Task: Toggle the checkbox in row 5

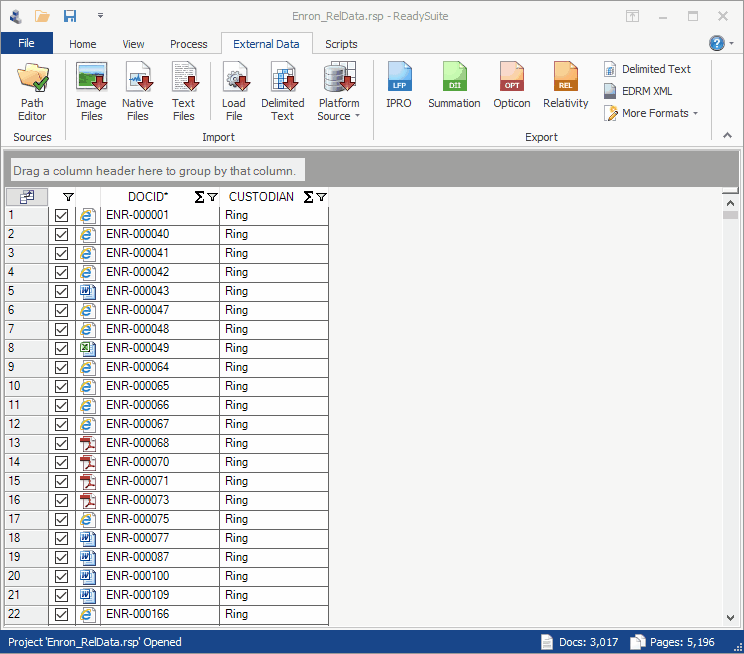Action: [61, 291]
